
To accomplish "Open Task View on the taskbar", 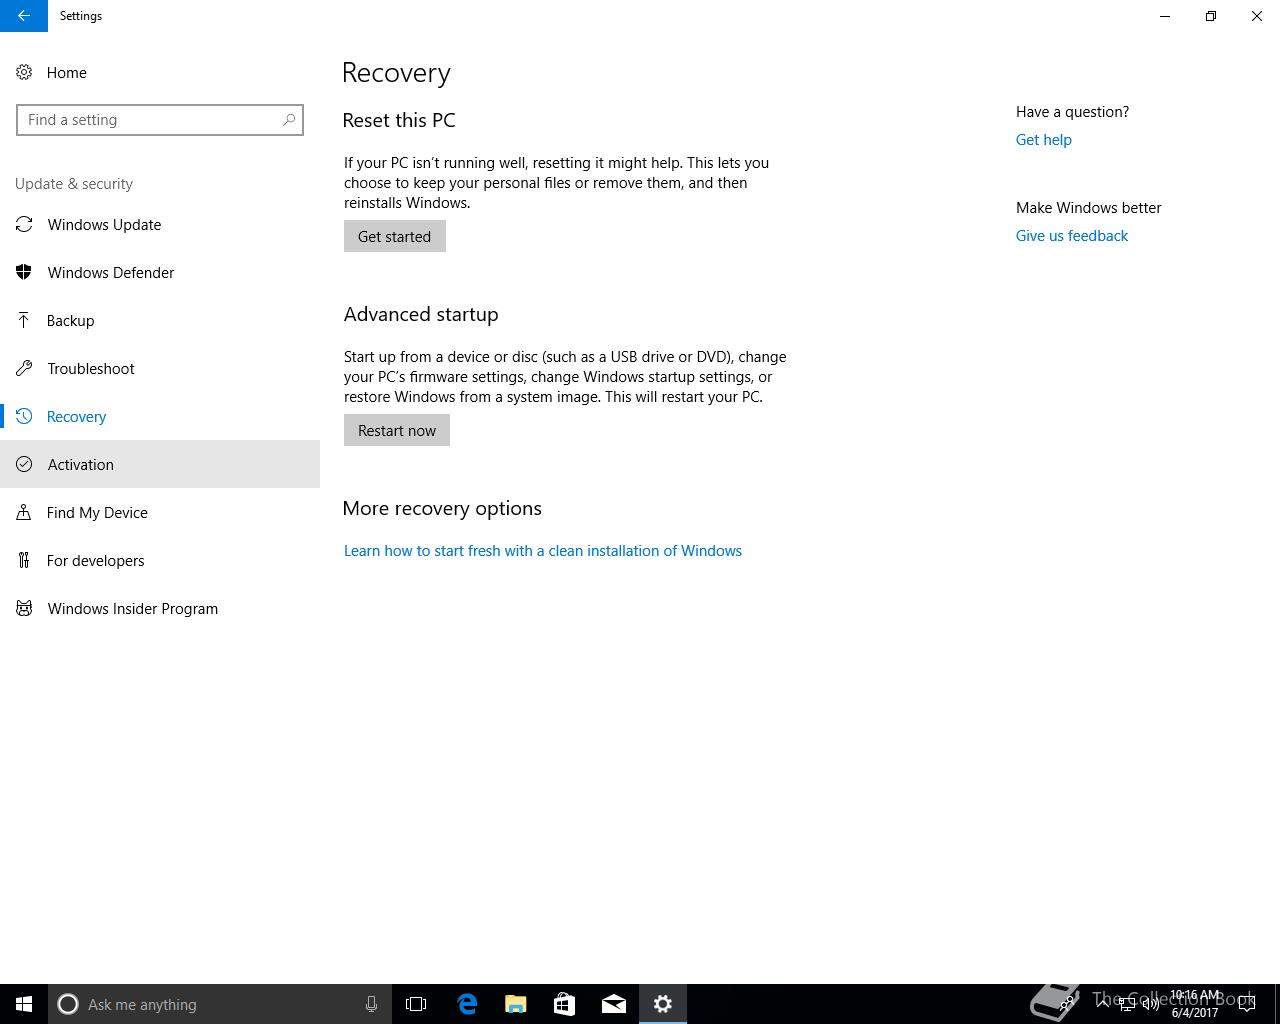I will click(x=416, y=1004).
